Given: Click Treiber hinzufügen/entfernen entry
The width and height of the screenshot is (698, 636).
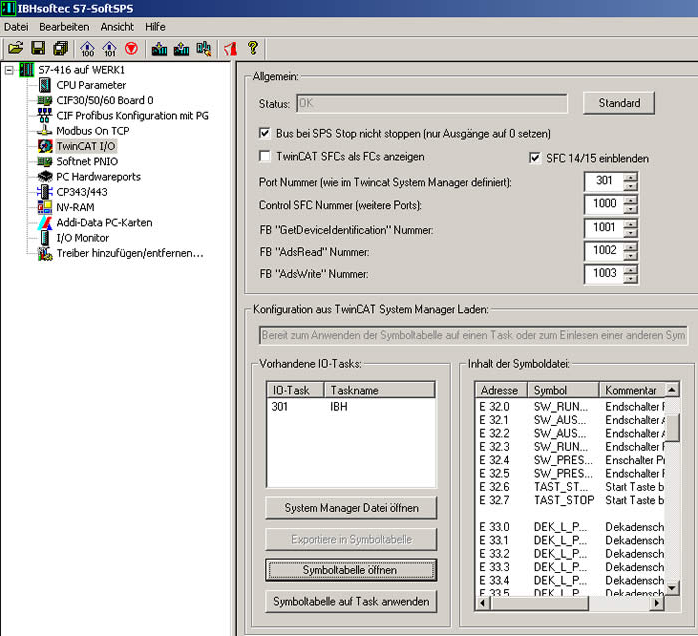Looking at the screenshot, I should [130, 253].
